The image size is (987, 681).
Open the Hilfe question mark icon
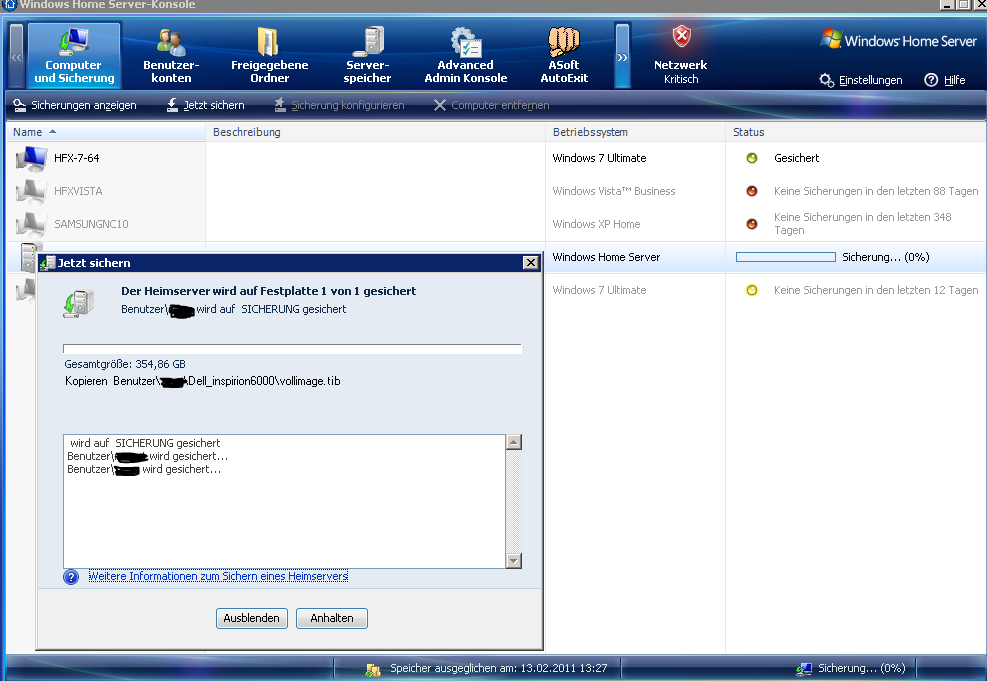click(x=931, y=80)
